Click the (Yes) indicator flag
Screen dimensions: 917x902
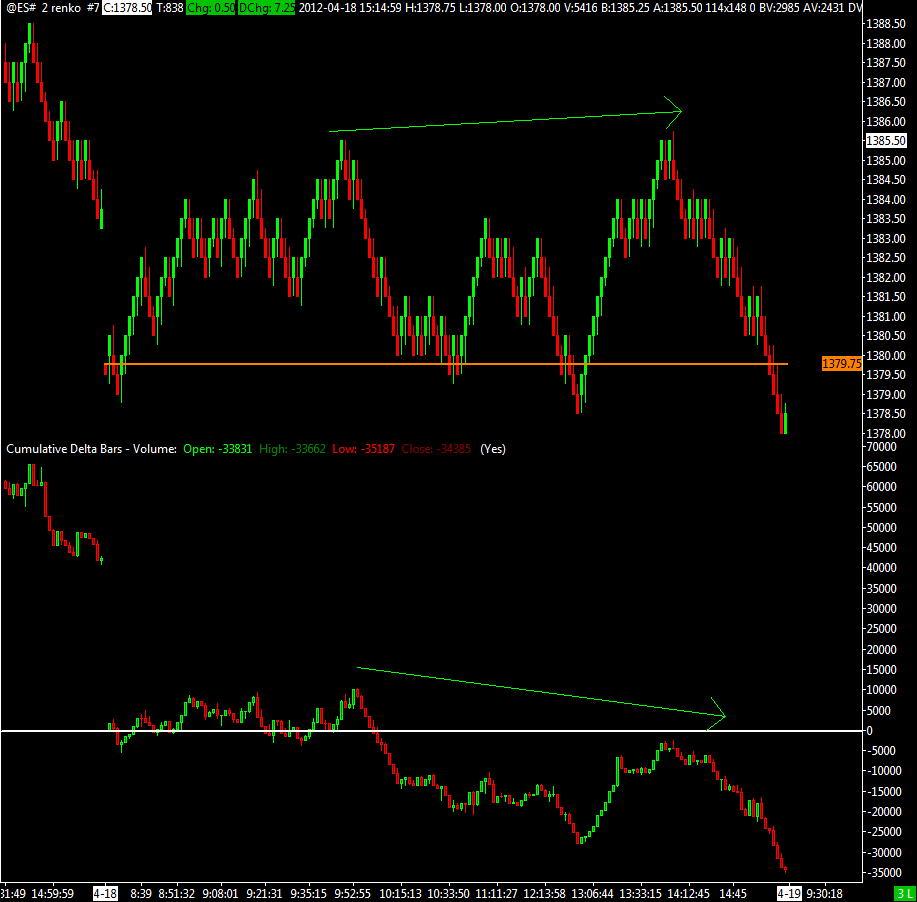coord(493,449)
